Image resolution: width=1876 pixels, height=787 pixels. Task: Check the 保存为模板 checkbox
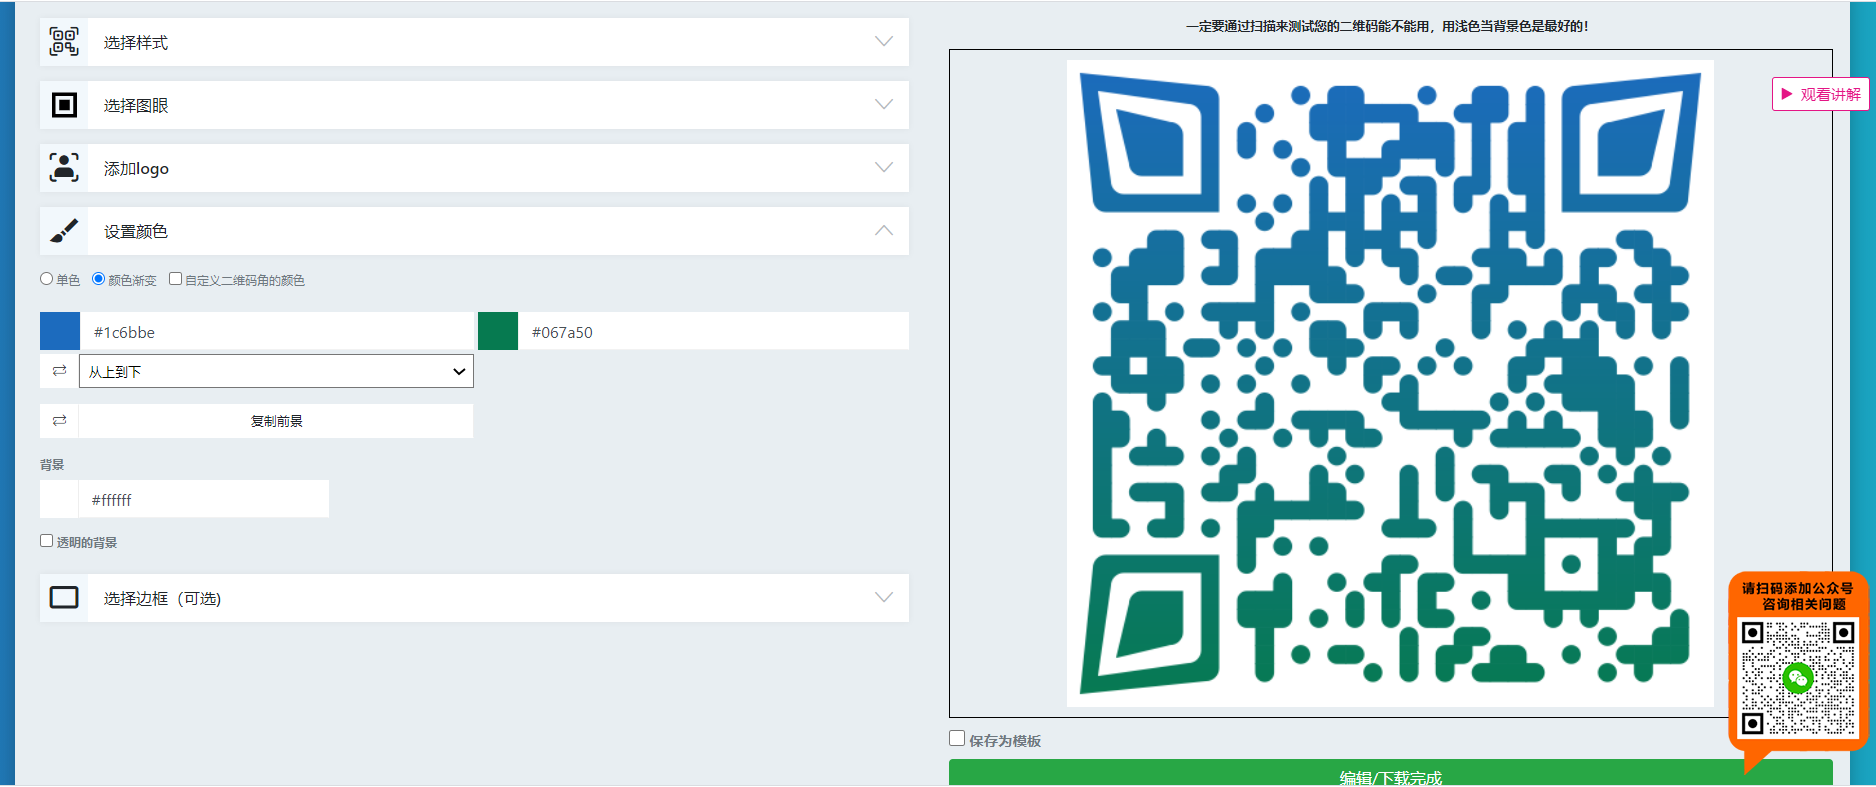tap(957, 739)
